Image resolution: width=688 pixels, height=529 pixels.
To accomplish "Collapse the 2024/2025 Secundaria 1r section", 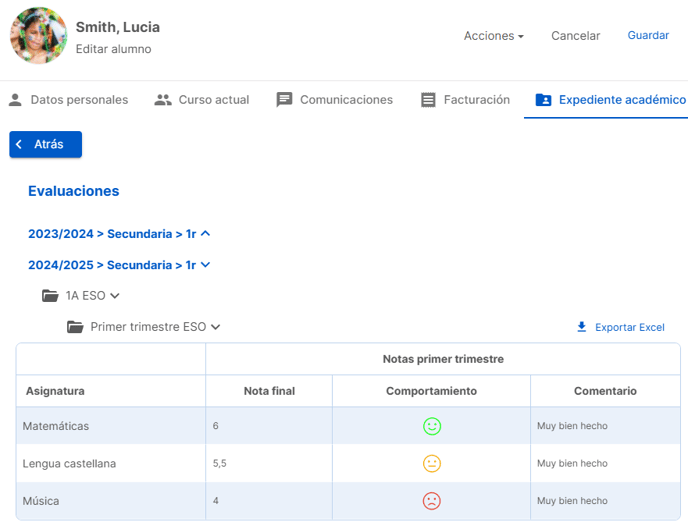I will click(x=119, y=265).
